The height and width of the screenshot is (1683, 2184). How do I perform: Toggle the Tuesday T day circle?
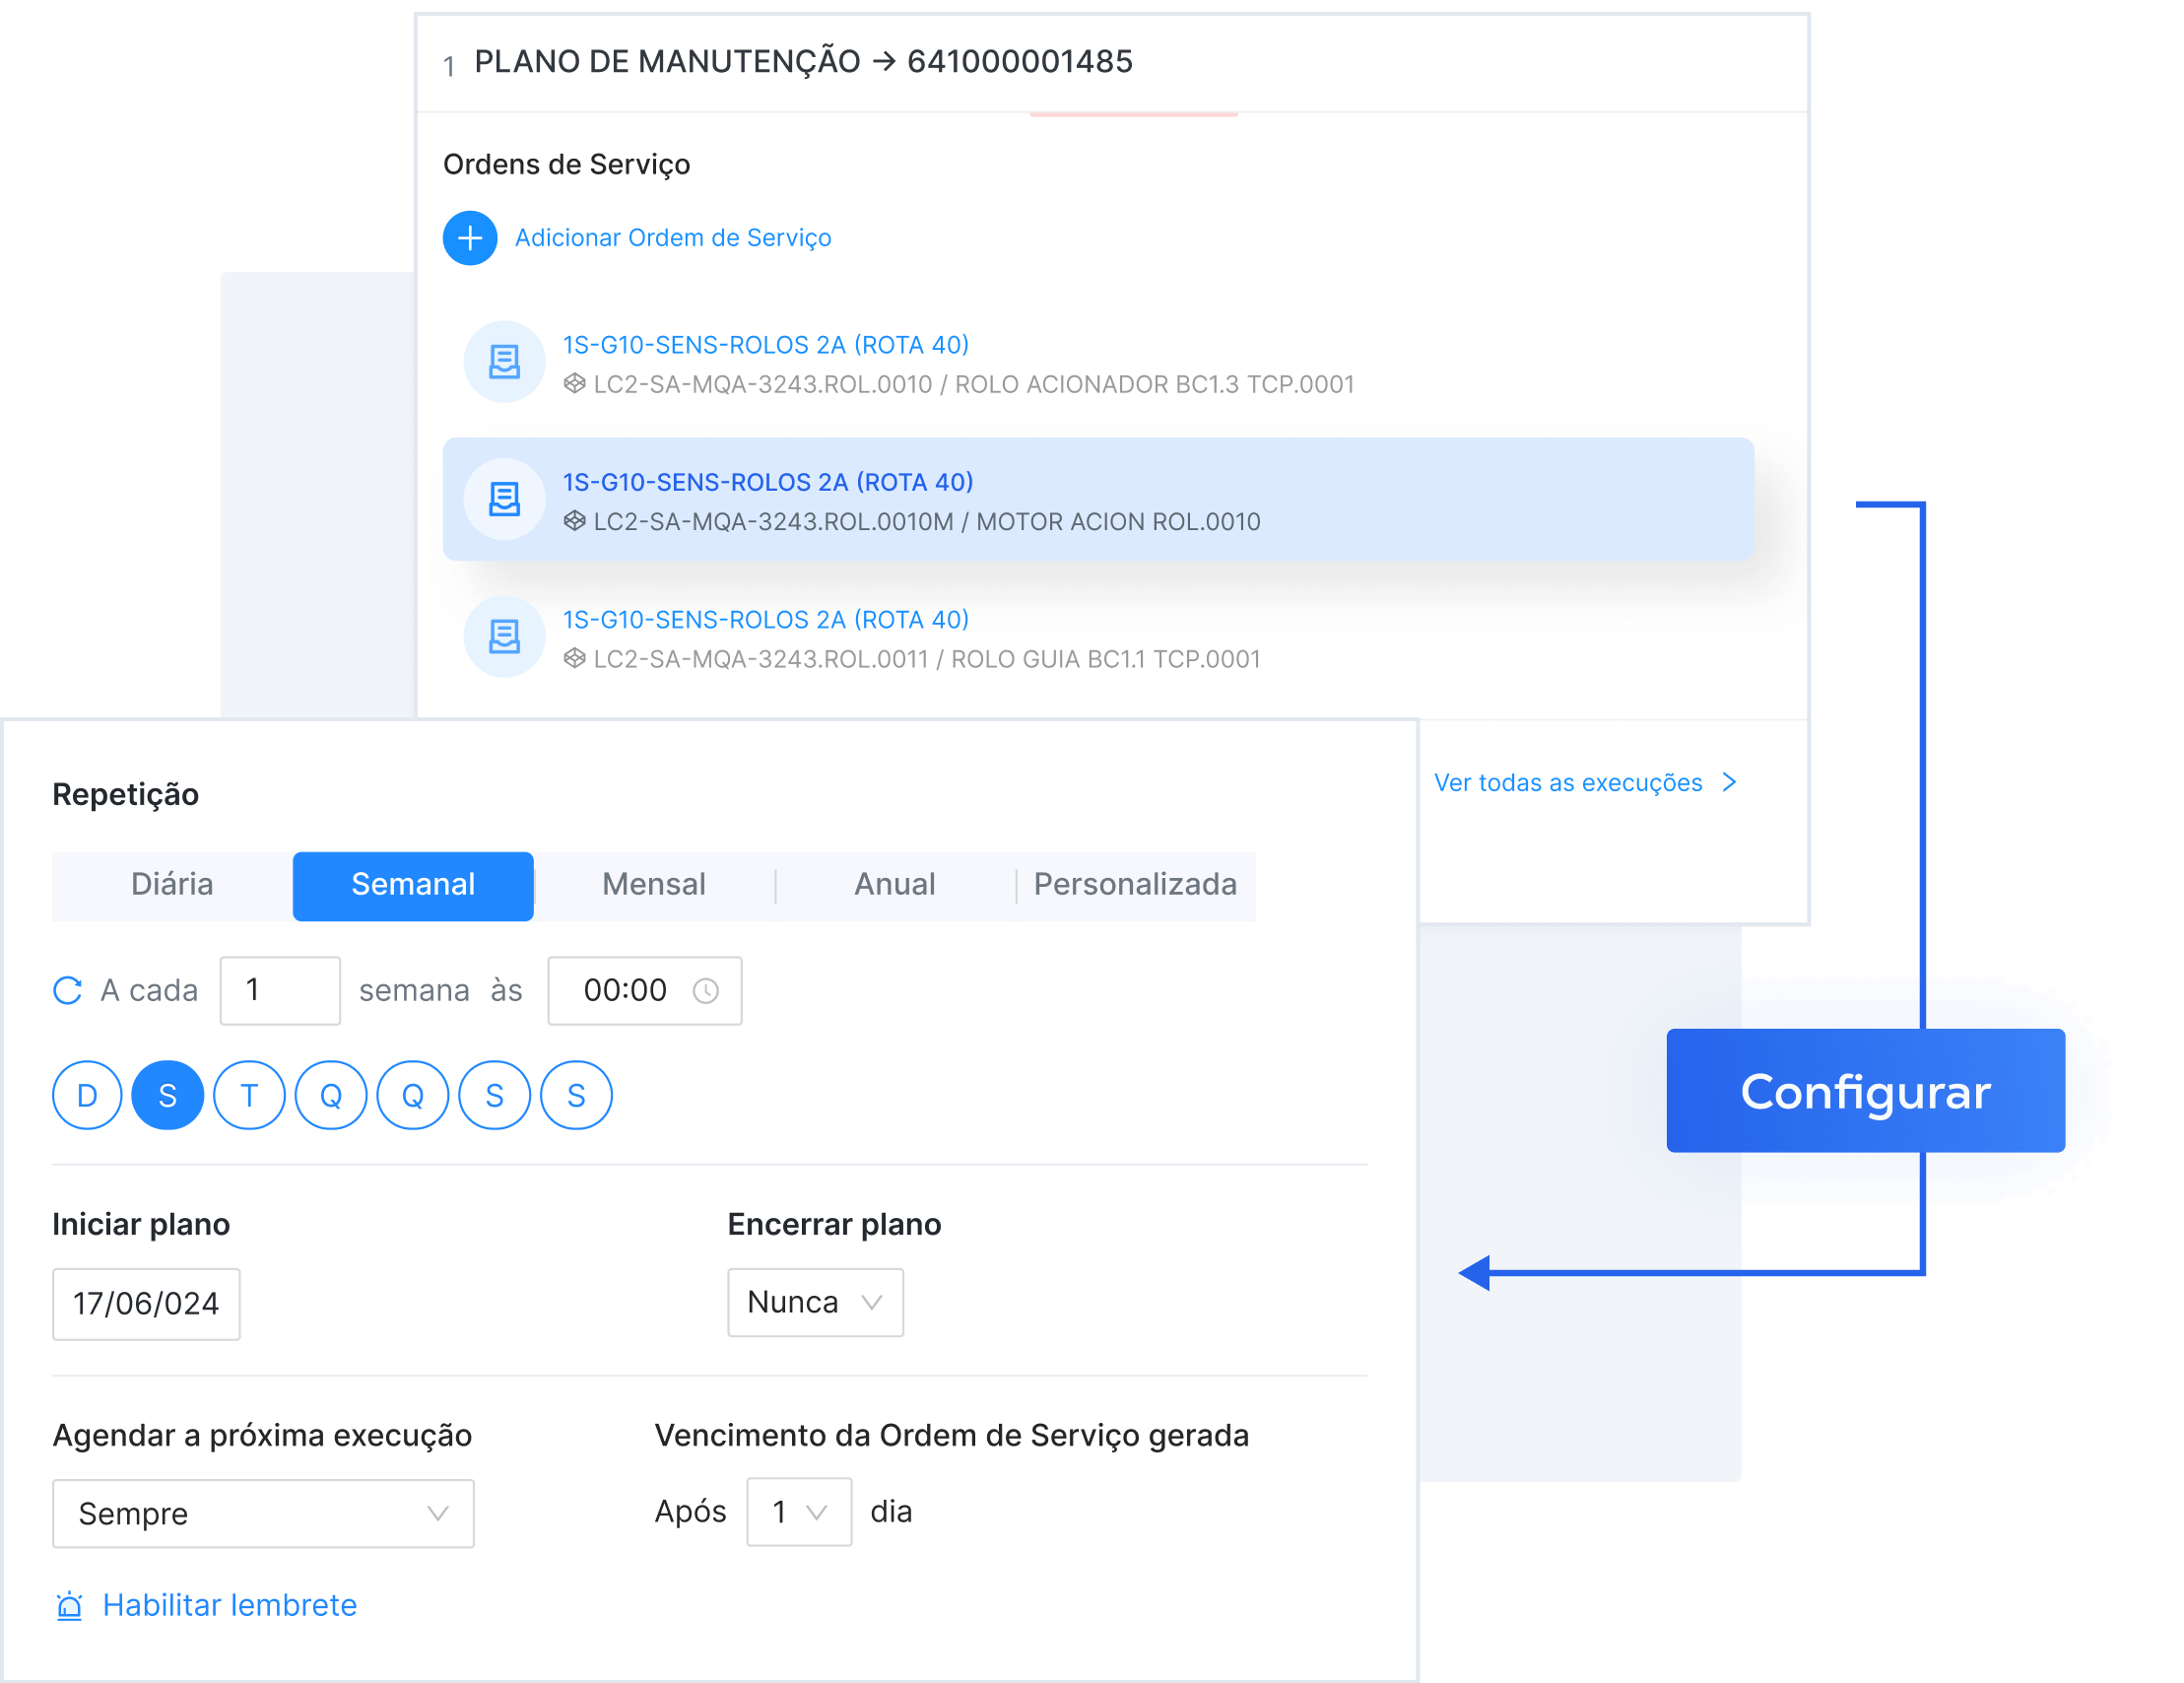pos(249,1095)
